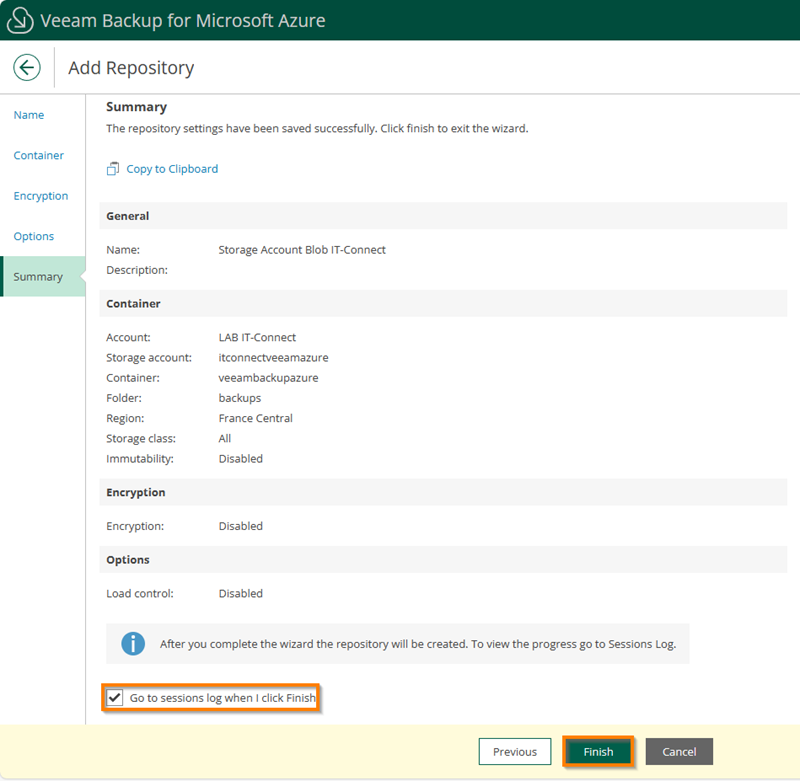This screenshot has width=800, height=781.
Task: Click the Add Repository page heading
Action: [131, 68]
